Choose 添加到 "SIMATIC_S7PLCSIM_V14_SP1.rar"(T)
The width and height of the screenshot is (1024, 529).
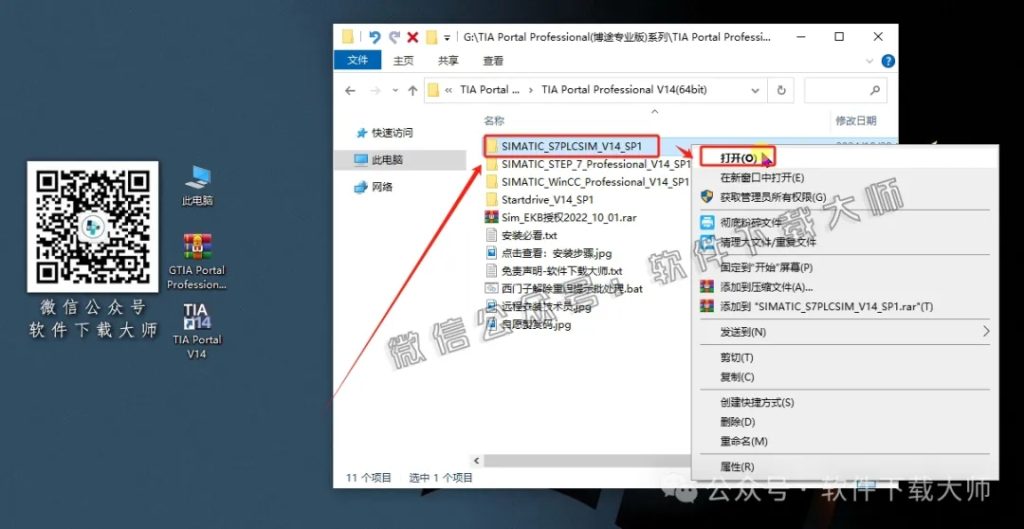click(x=826, y=306)
